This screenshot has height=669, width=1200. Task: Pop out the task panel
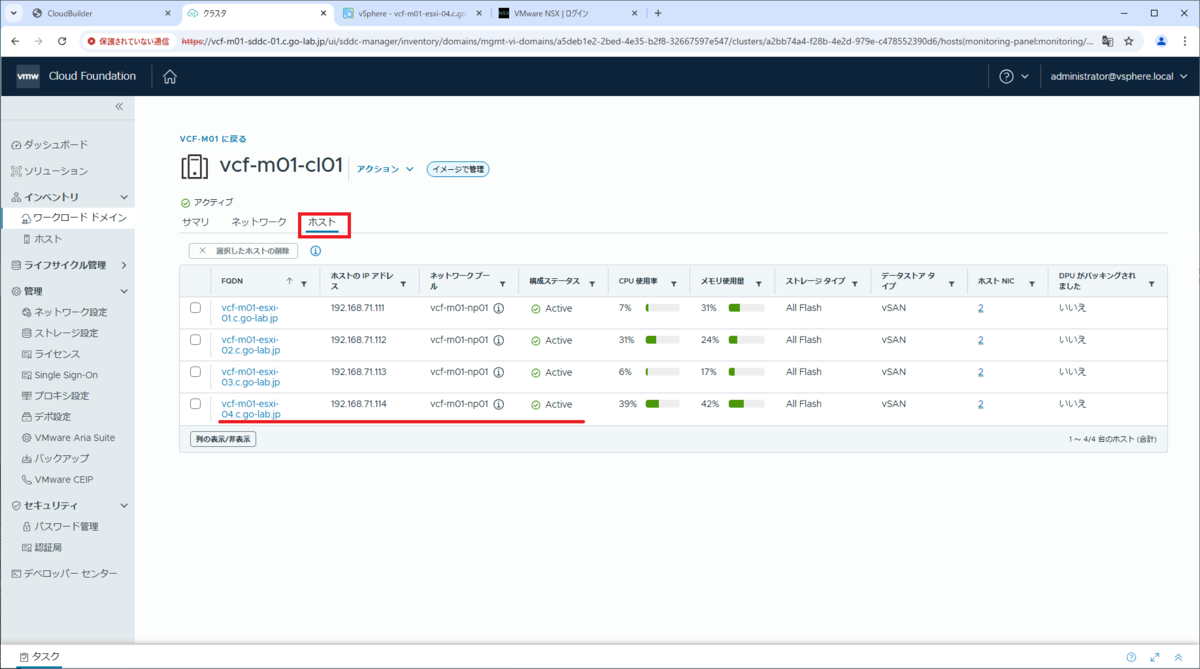1154,657
